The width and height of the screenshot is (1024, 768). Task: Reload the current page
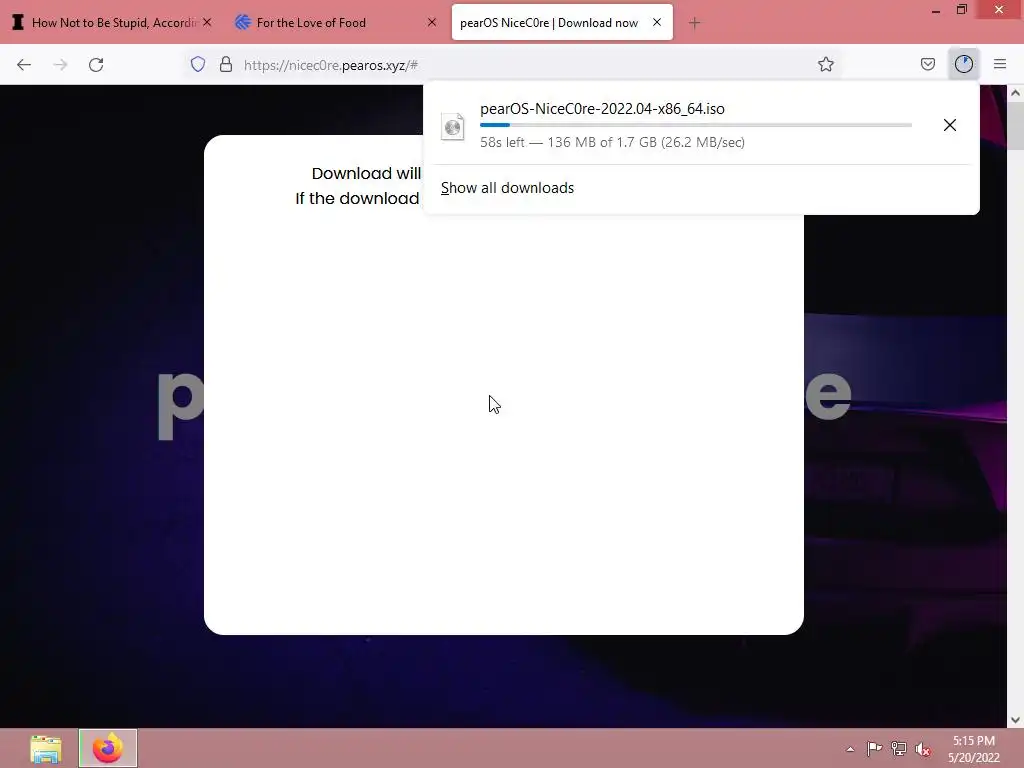point(96,65)
